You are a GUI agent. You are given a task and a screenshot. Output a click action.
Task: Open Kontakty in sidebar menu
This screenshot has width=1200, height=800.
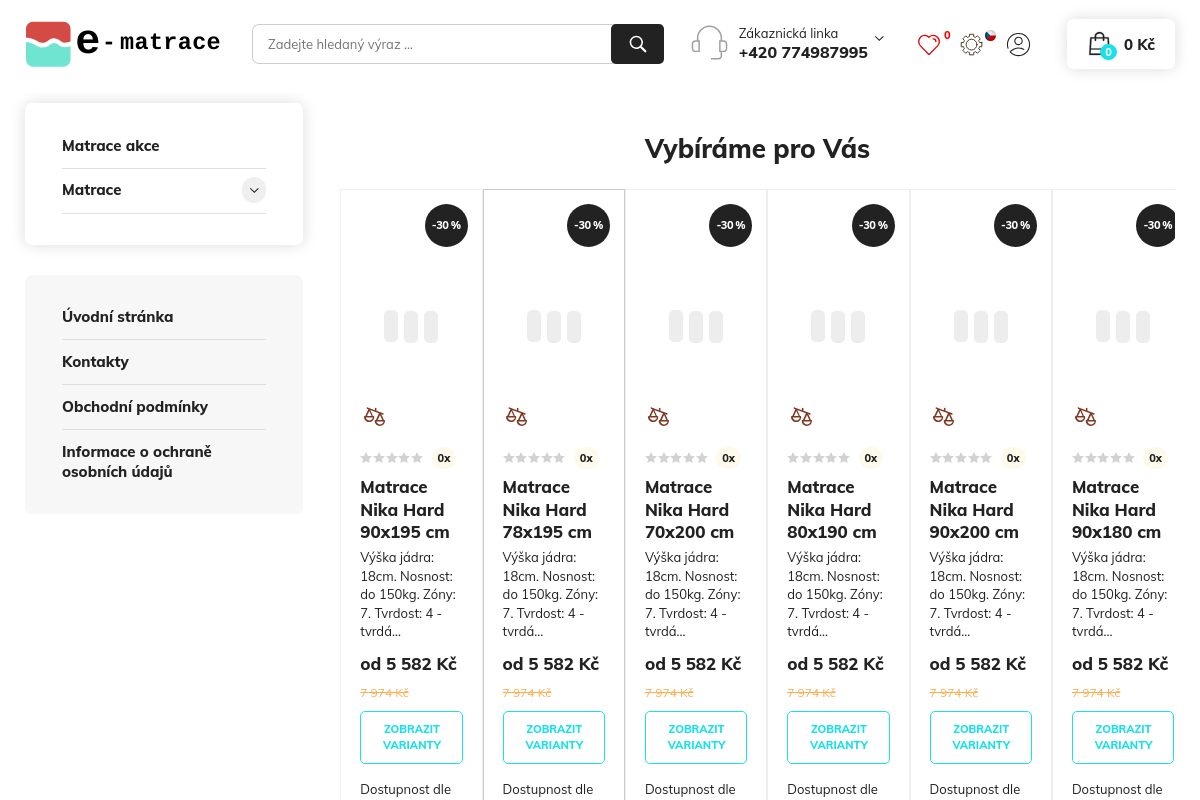click(x=95, y=362)
